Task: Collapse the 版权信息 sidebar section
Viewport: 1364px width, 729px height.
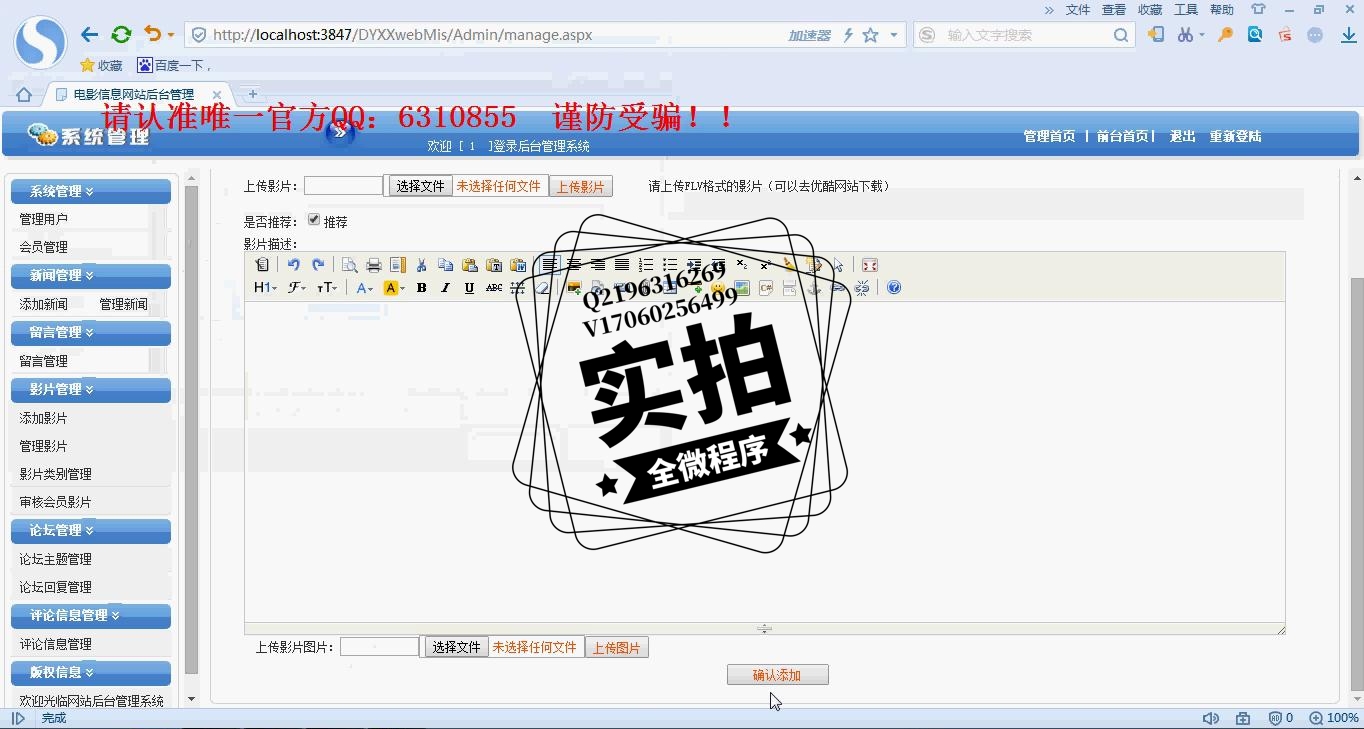Action: (x=90, y=672)
